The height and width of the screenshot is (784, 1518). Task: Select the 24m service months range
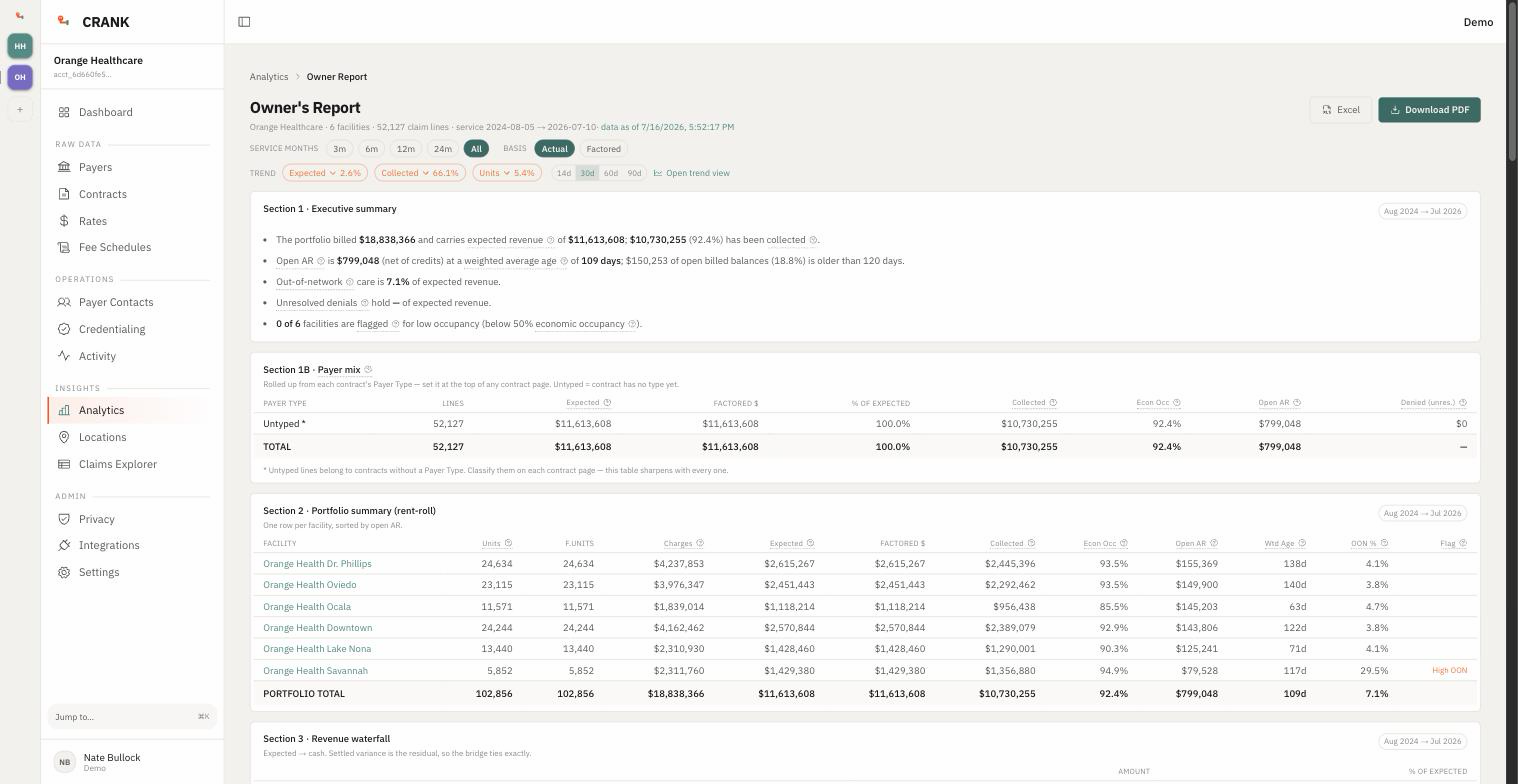click(x=442, y=149)
